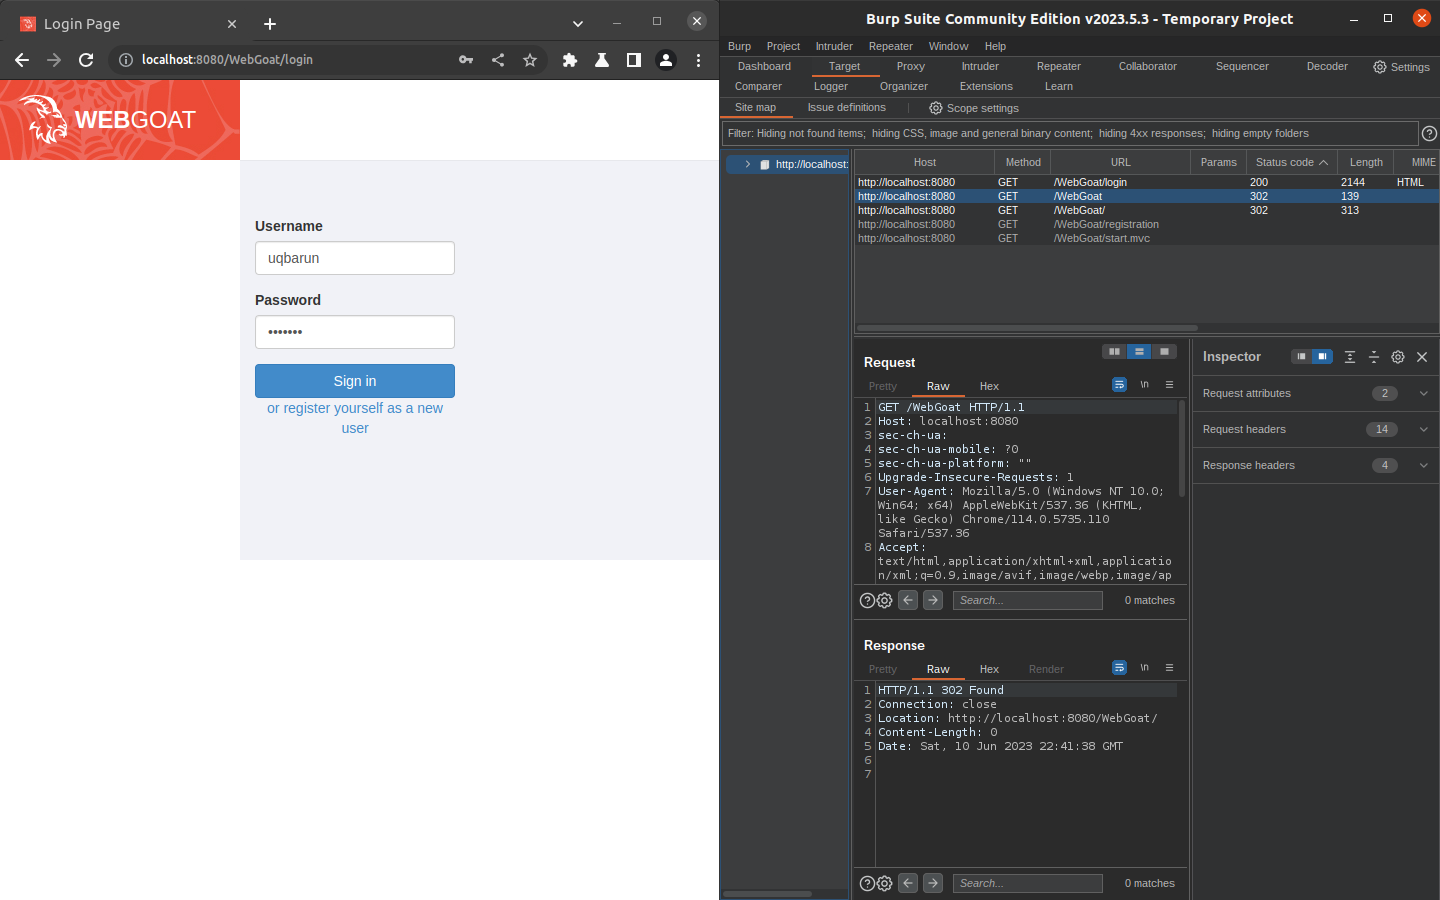Open the Repeater menu in Burp menu bar
The image size is (1440, 900).
pos(891,46)
